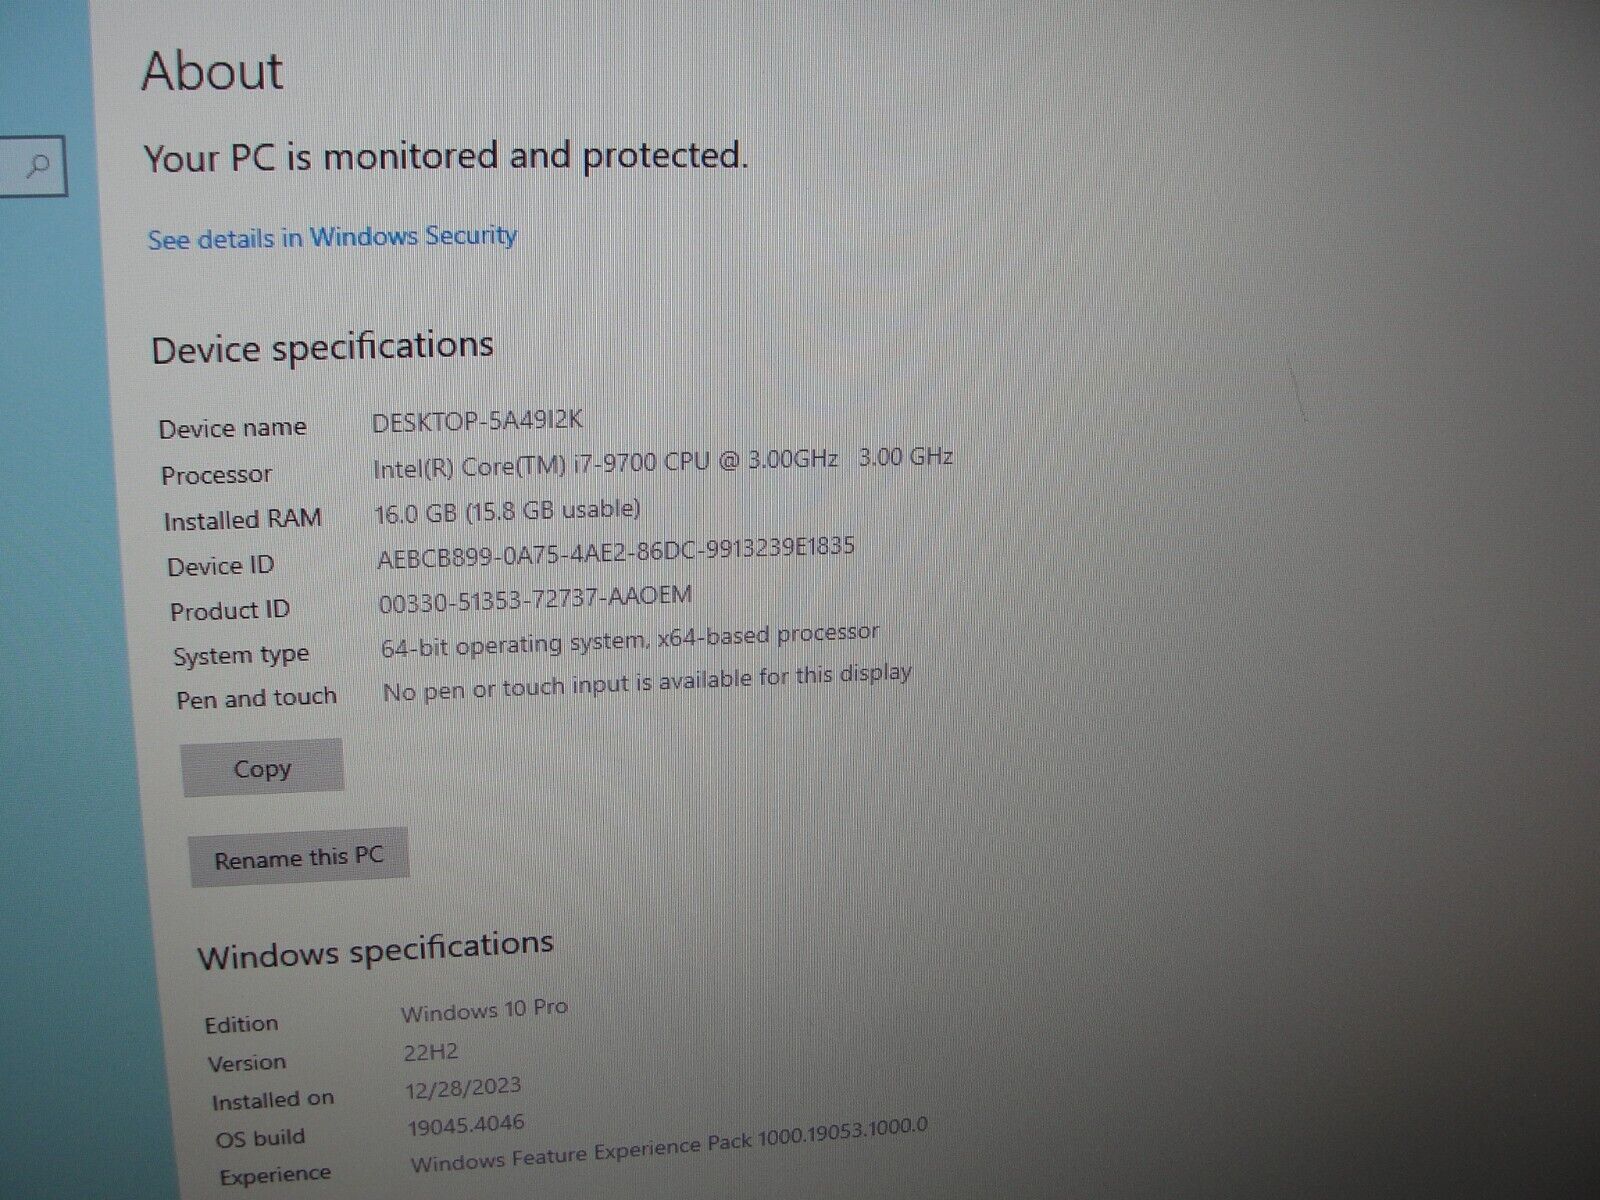Select the Edition label
This screenshot has height=1200, width=1600.
click(241, 1024)
